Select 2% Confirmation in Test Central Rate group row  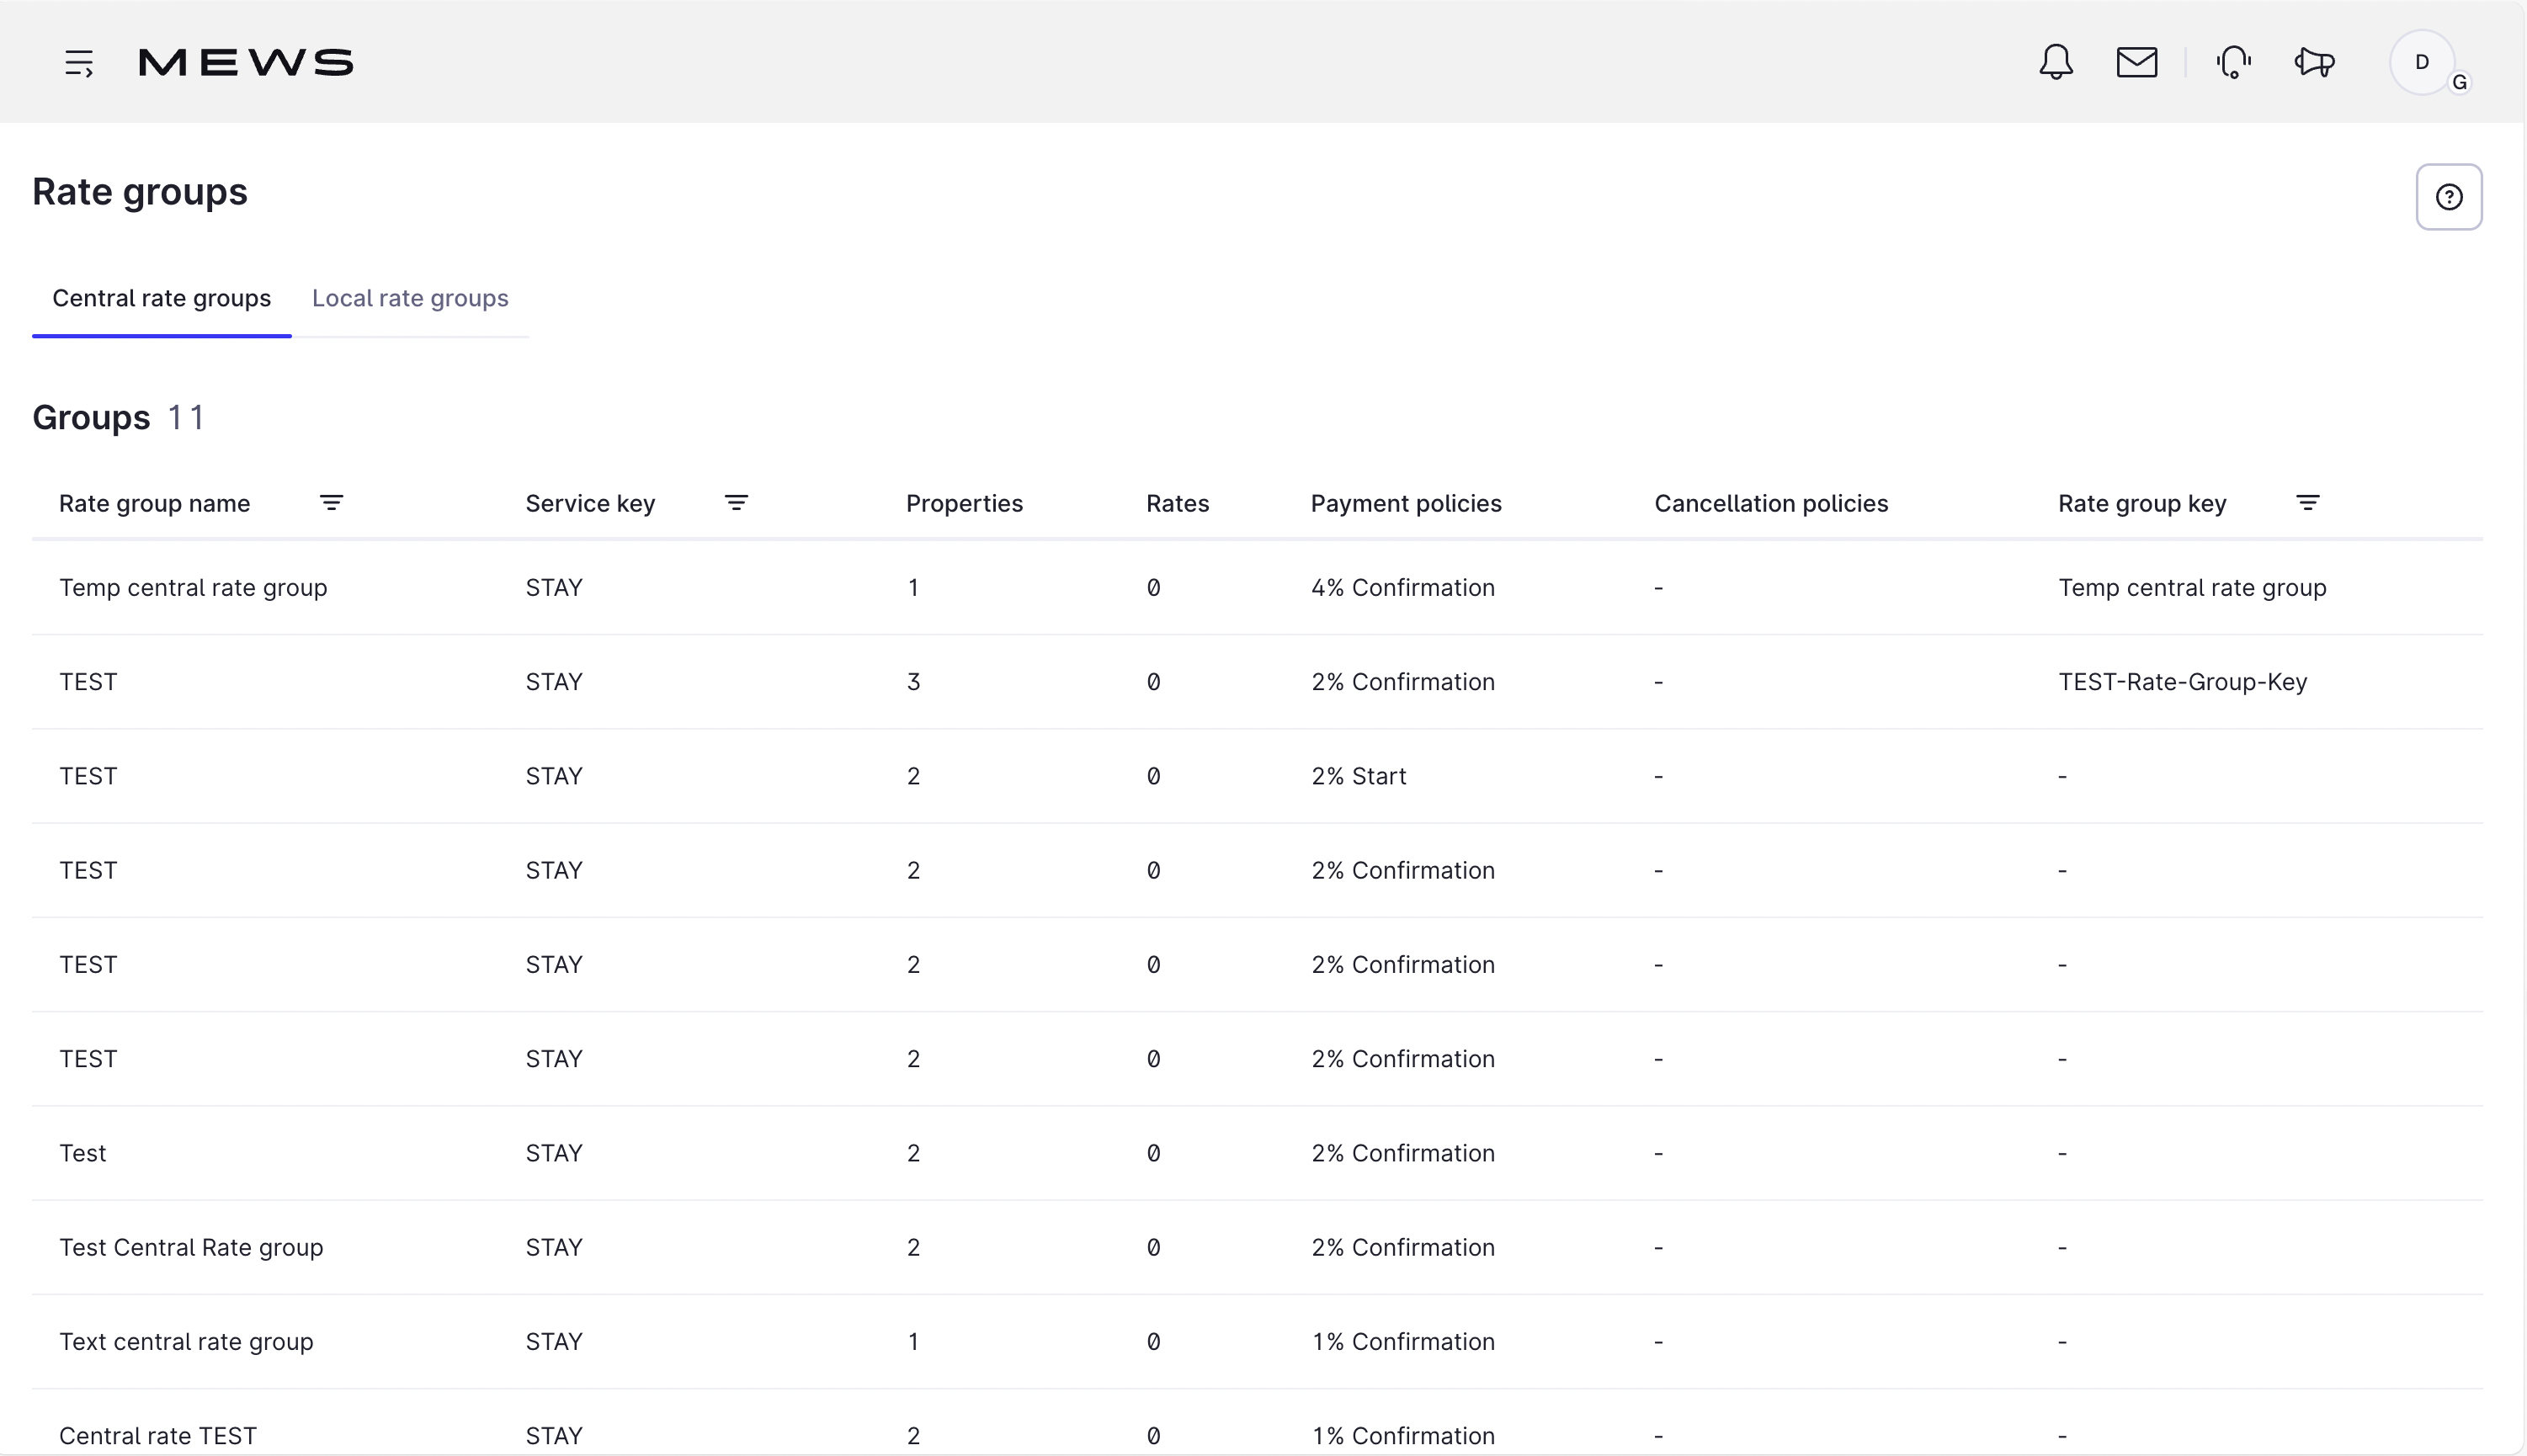pos(1403,1247)
